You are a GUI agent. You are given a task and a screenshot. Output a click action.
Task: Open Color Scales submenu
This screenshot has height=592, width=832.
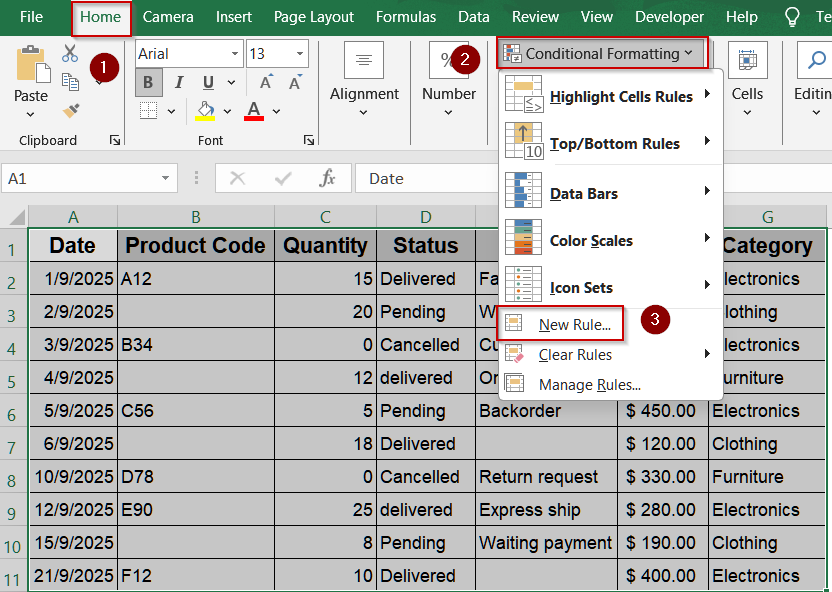[610, 240]
